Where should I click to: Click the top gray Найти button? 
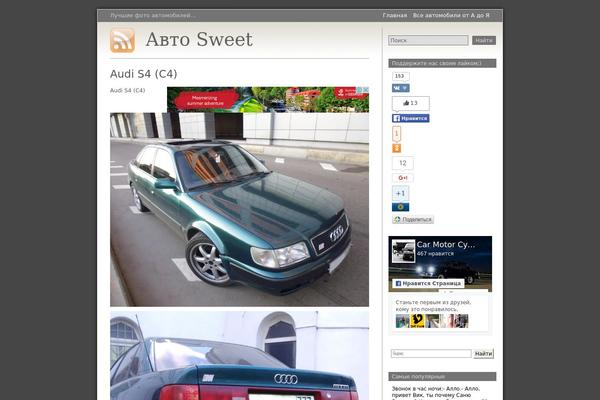pyautogui.click(x=484, y=40)
